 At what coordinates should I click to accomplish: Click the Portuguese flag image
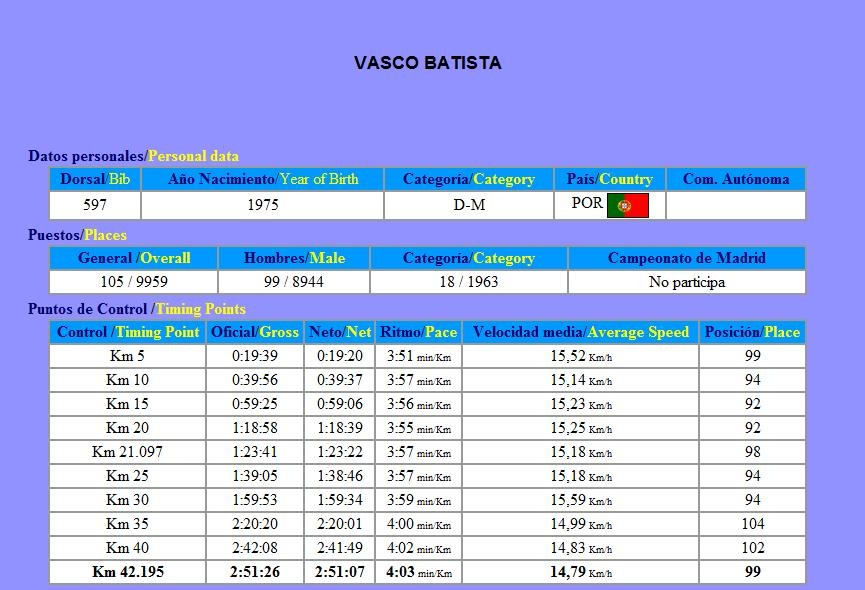coord(630,204)
